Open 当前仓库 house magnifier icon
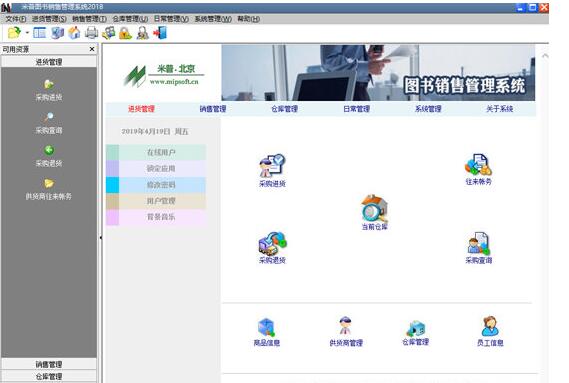 click(375, 213)
